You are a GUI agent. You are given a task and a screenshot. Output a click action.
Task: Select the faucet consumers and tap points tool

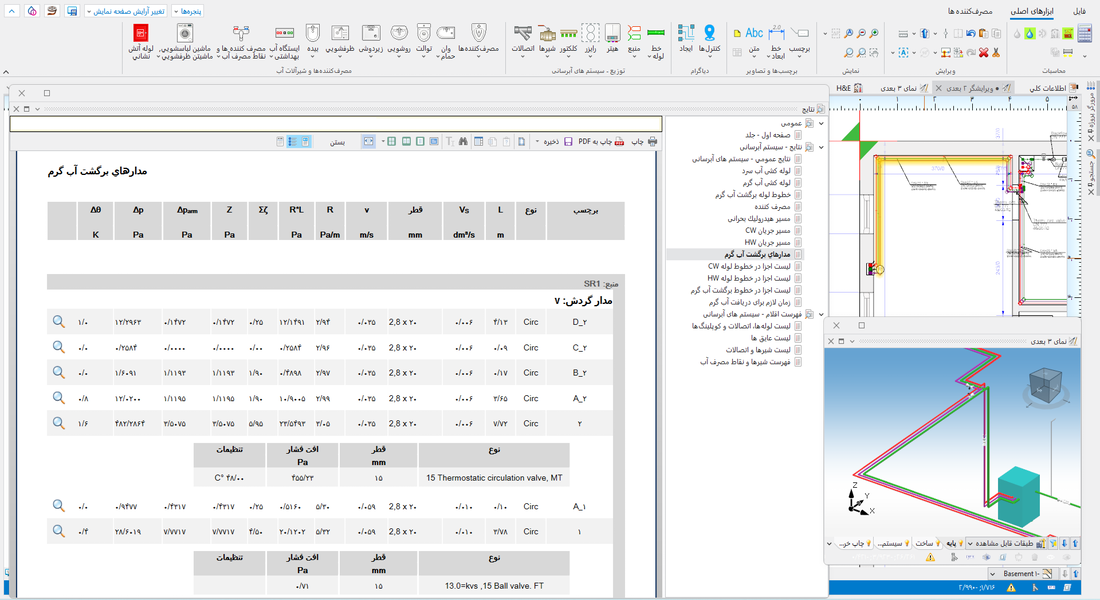click(241, 41)
